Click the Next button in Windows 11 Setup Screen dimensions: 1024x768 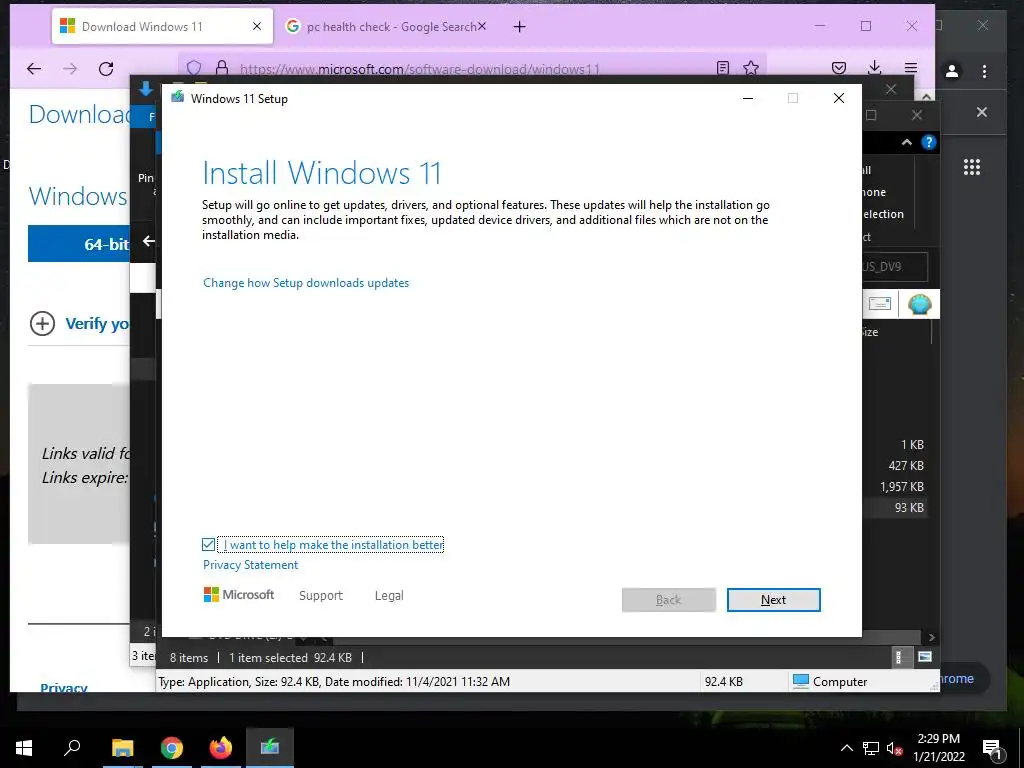click(773, 600)
